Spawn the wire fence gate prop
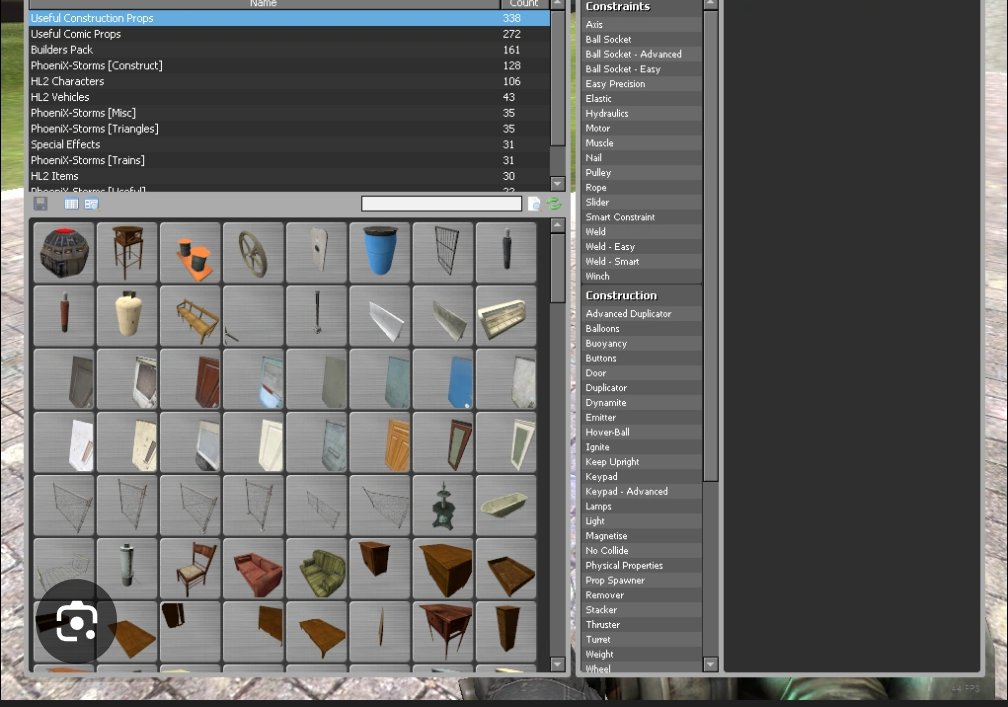Viewport: 1008px width, 707px height. [x=443, y=253]
